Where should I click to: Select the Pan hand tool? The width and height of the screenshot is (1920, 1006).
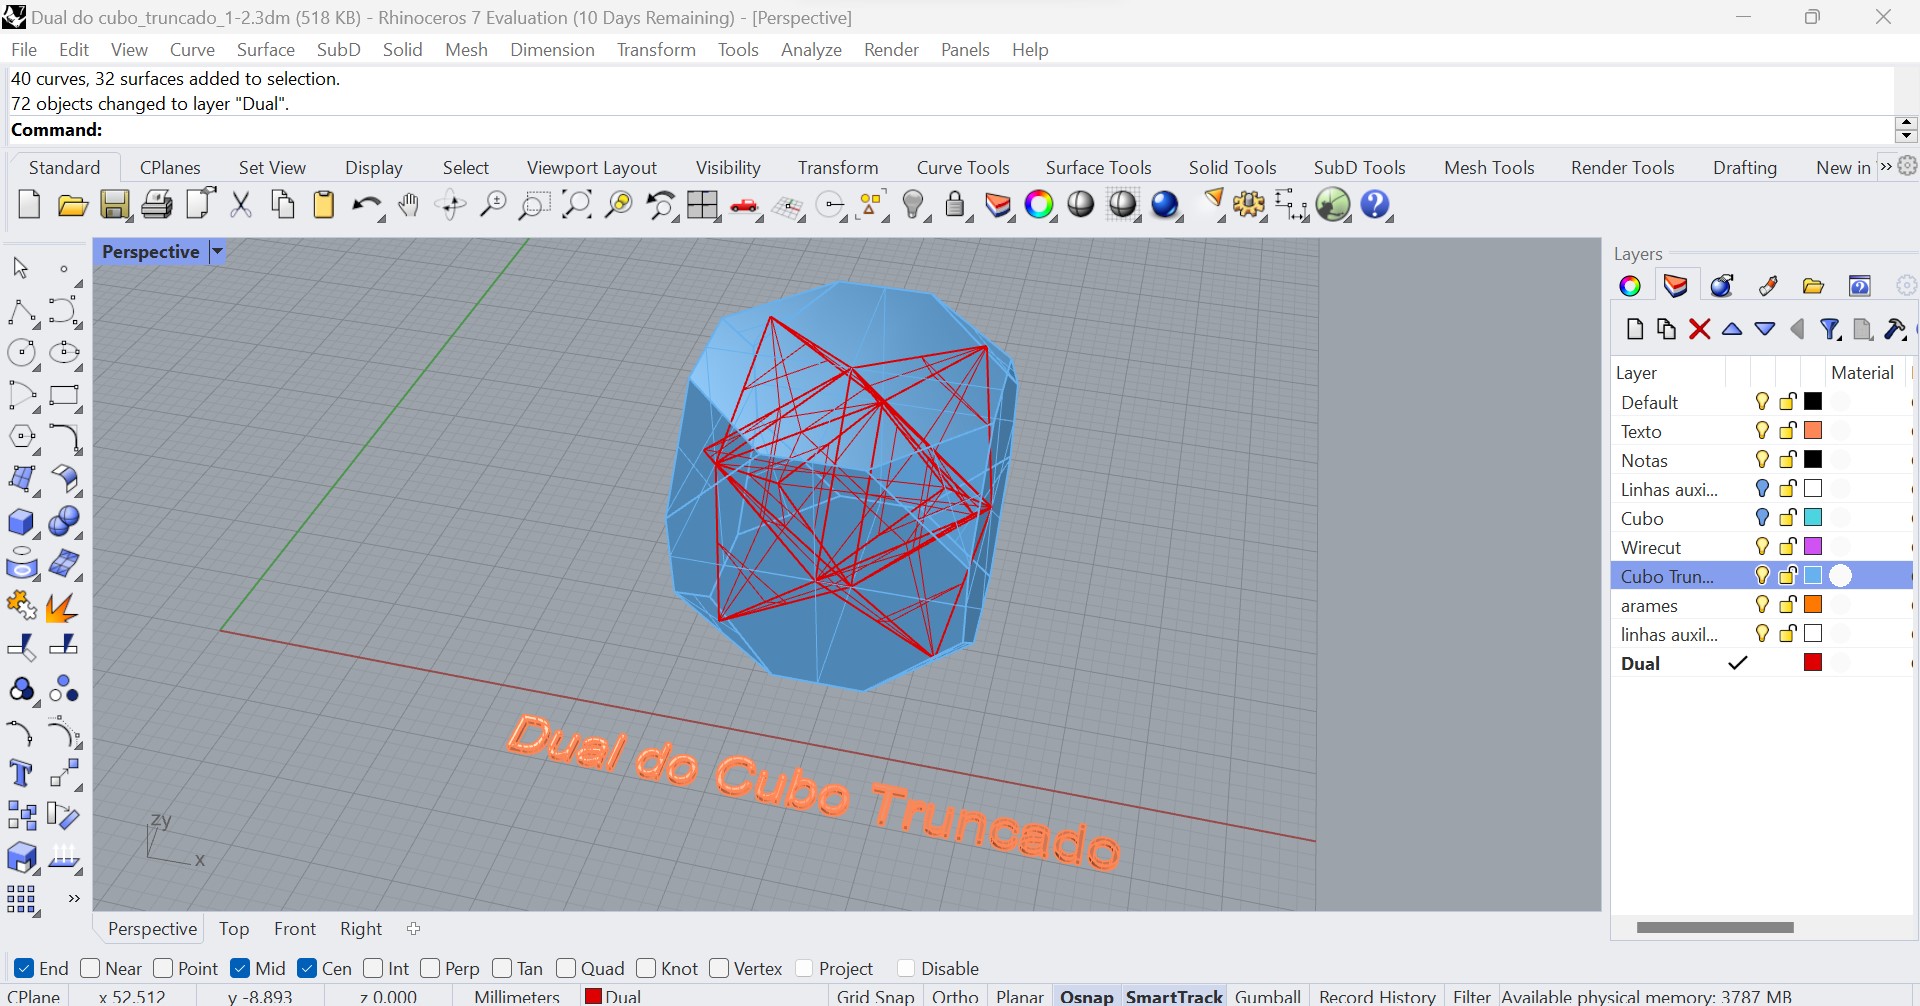(408, 205)
